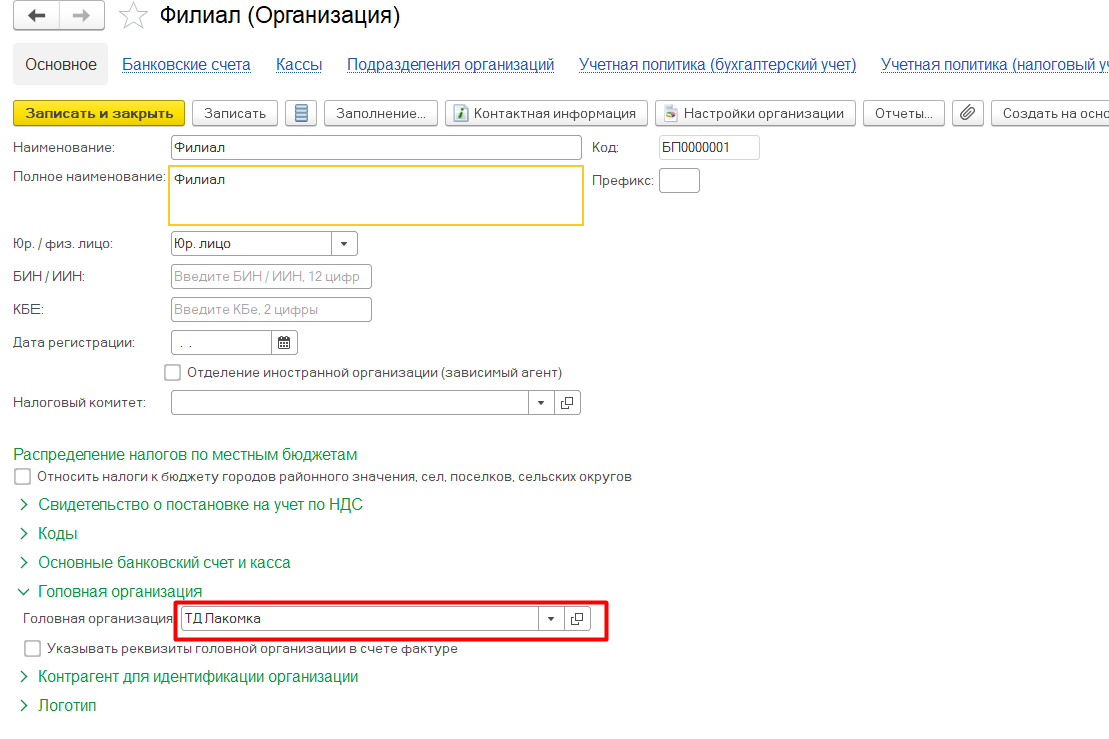
Task: Expand the Логотип section
Action: pyautogui.click(x=66, y=705)
